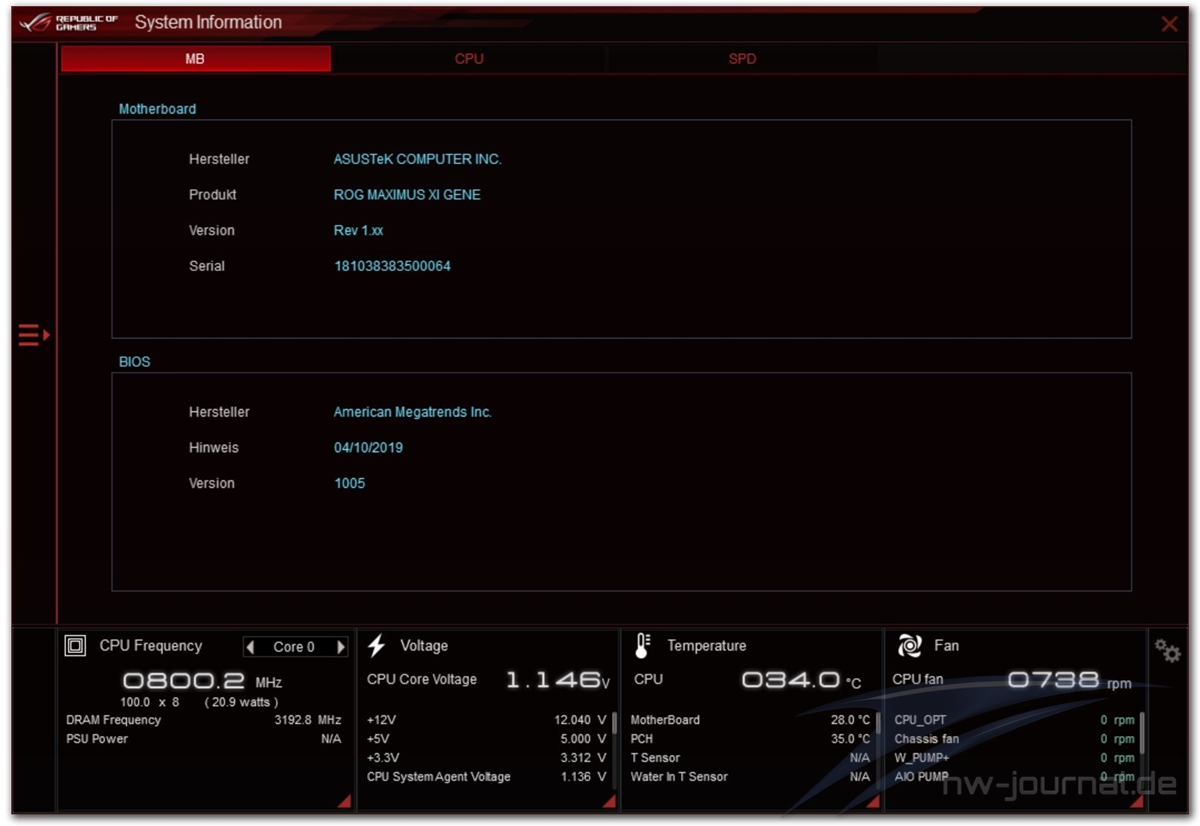Click the Temperature thermometer icon
The height and width of the screenshot is (826, 1200).
coord(642,646)
